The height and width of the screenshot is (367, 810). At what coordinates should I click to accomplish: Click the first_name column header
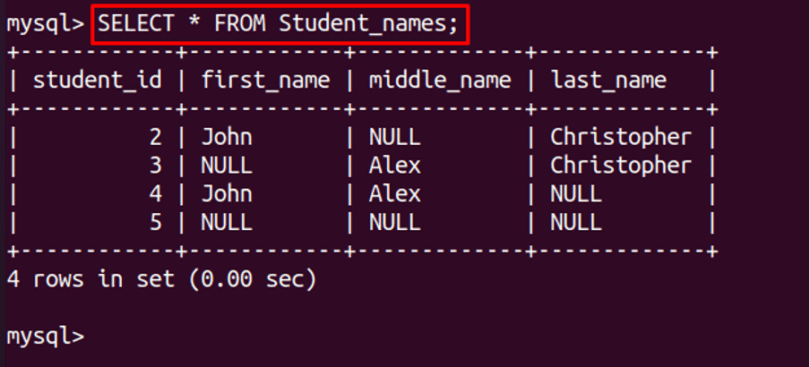[x=265, y=81]
